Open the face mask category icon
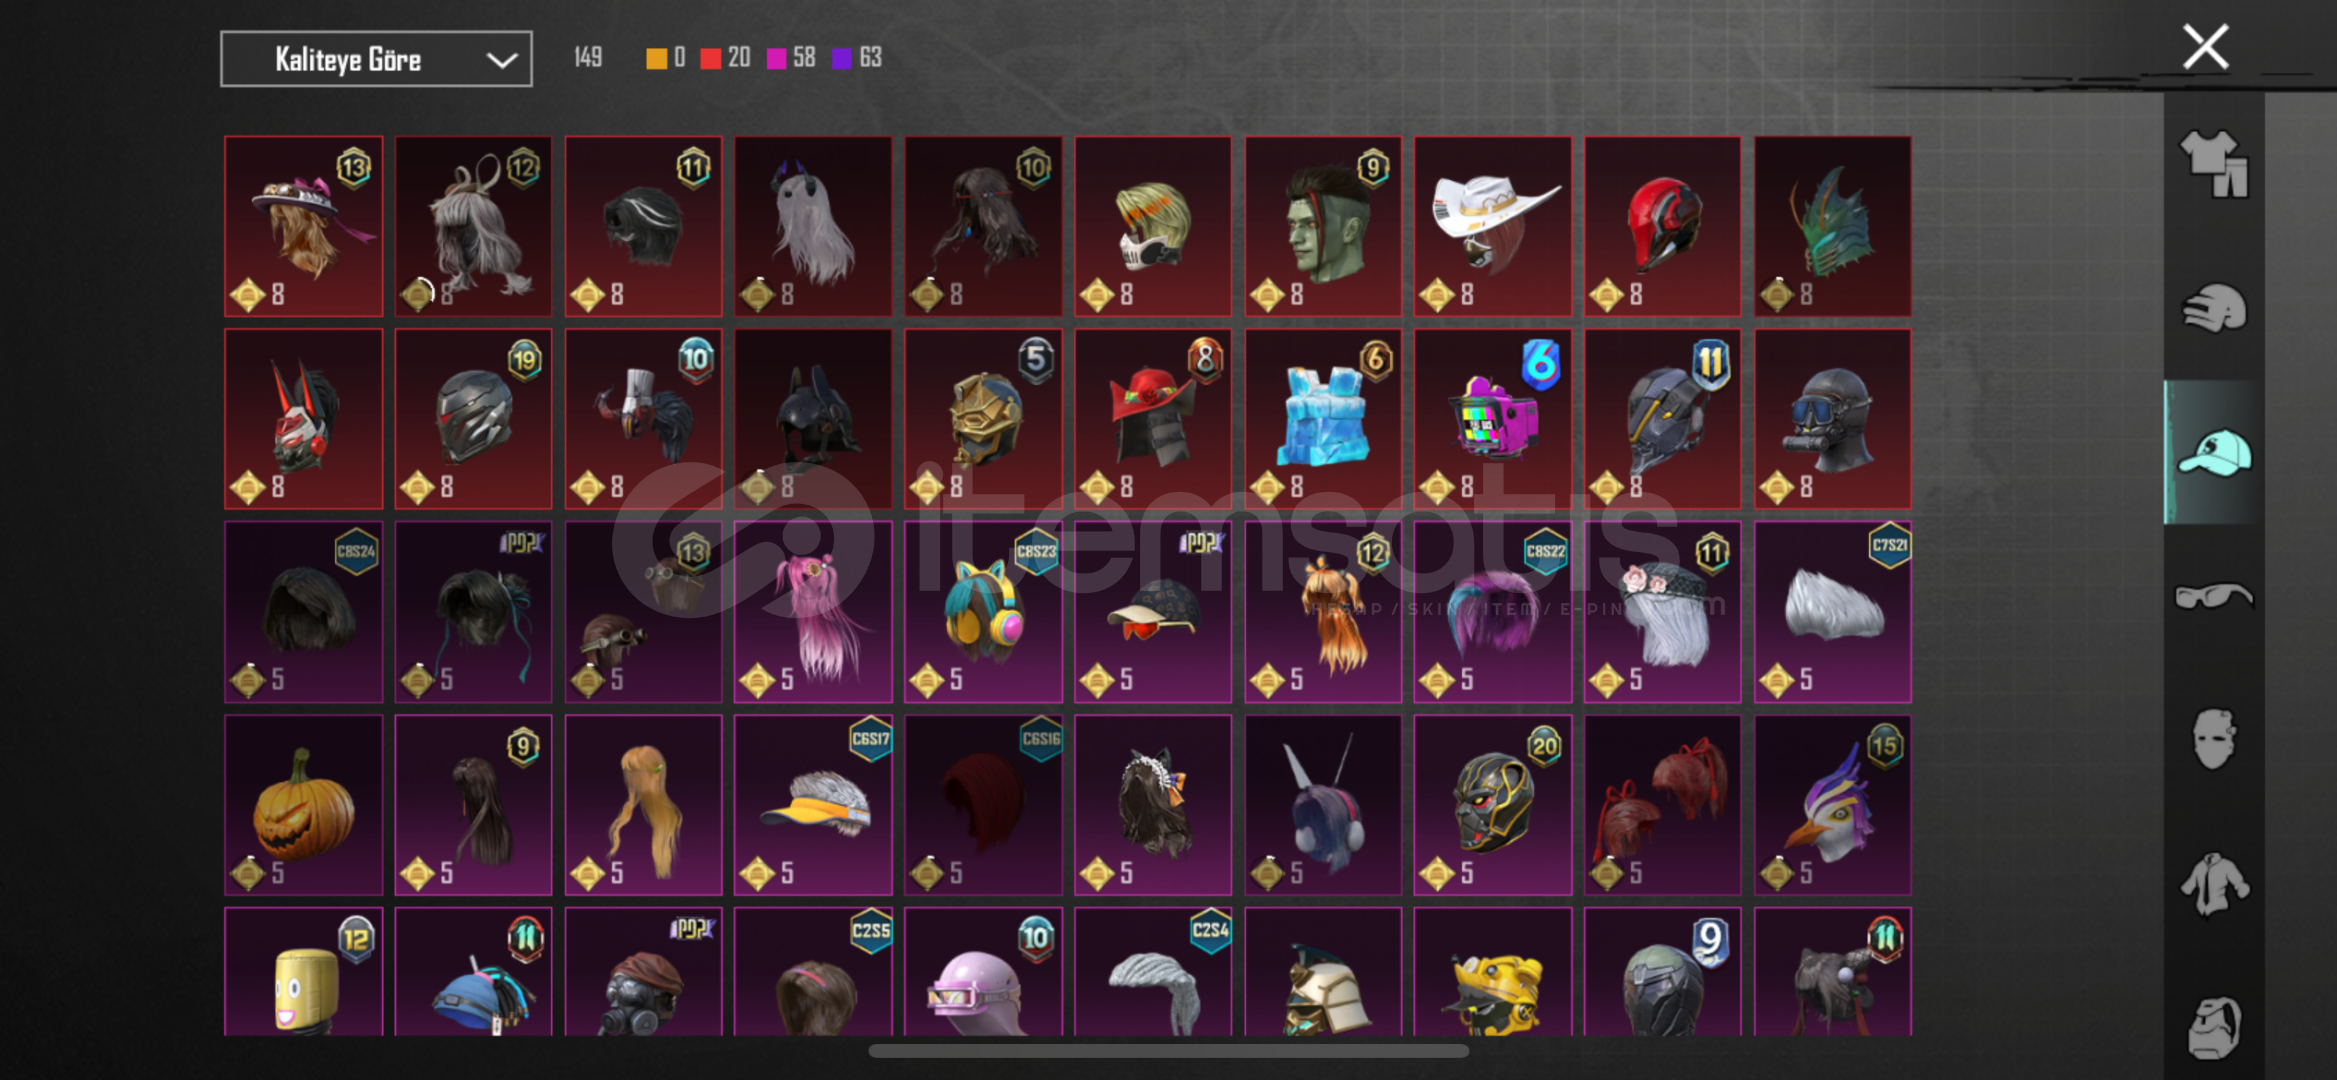The height and width of the screenshot is (1080, 2337). pos(2213,739)
